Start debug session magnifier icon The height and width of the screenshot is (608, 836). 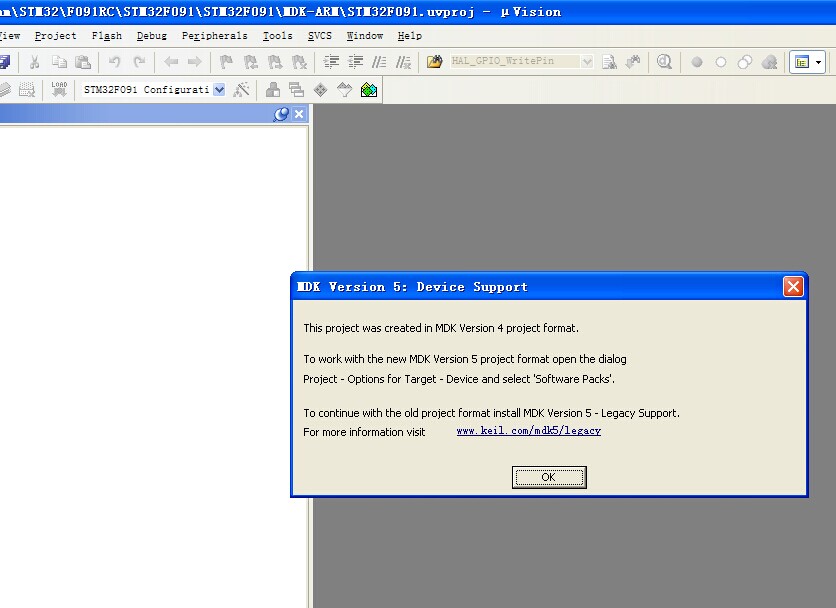click(x=664, y=62)
